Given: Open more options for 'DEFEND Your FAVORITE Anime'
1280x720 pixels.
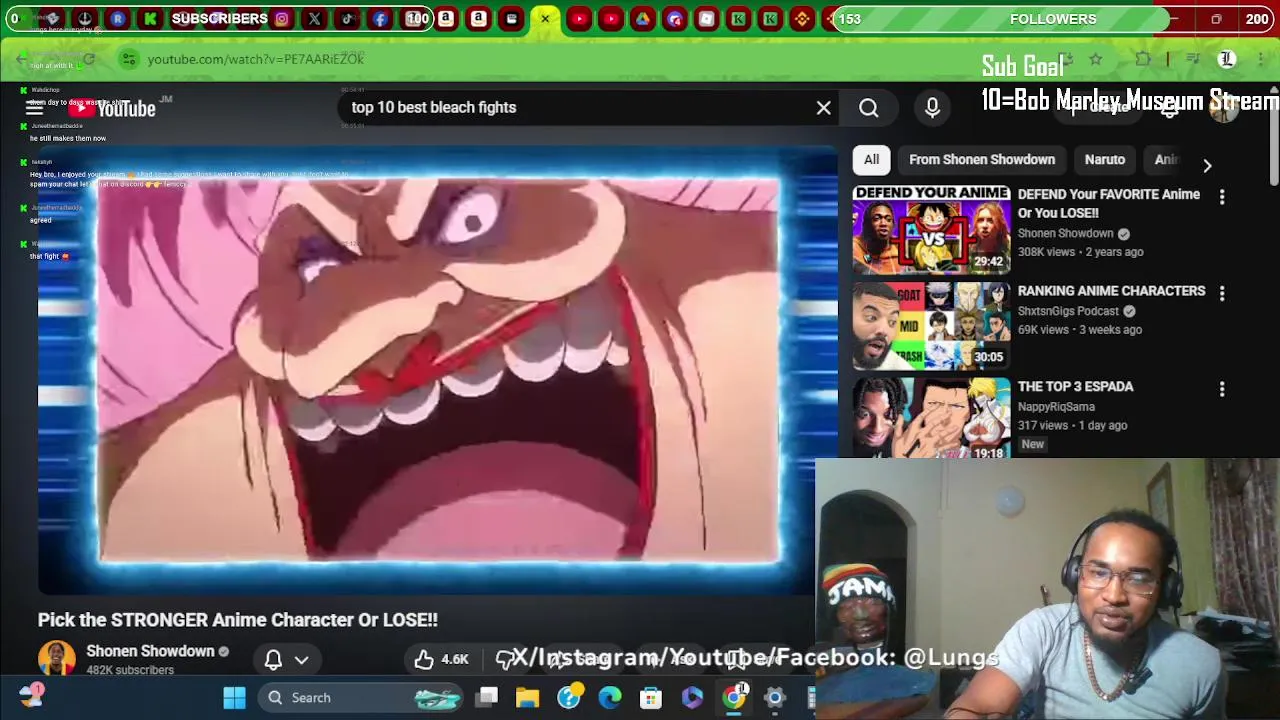Looking at the screenshot, I should coord(1221,198).
